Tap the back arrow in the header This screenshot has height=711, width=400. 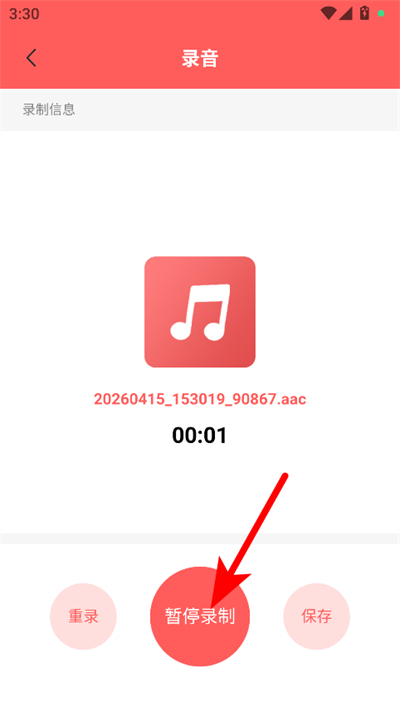point(31,58)
